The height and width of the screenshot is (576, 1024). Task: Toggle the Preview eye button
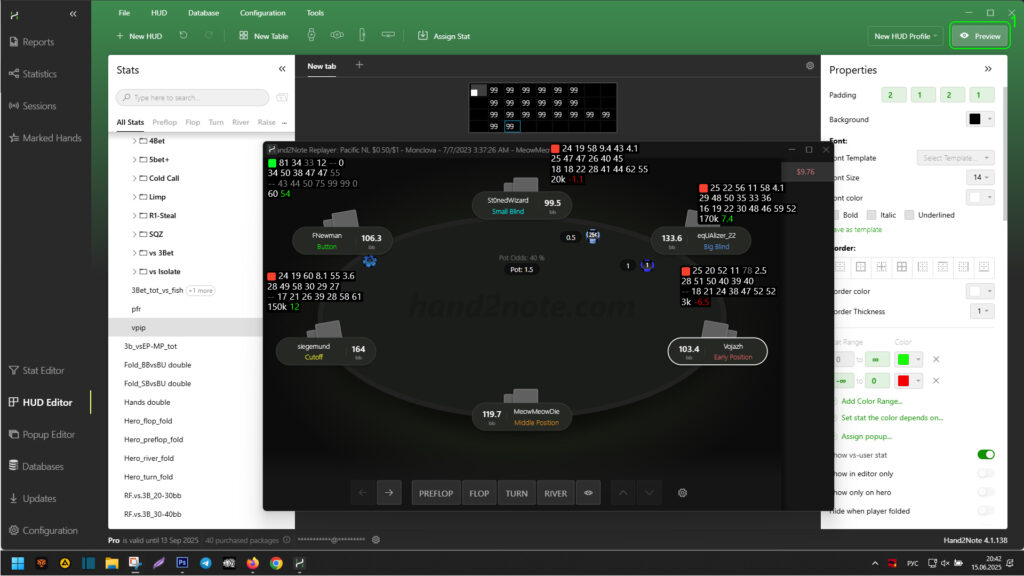click(x=980, y=36)
